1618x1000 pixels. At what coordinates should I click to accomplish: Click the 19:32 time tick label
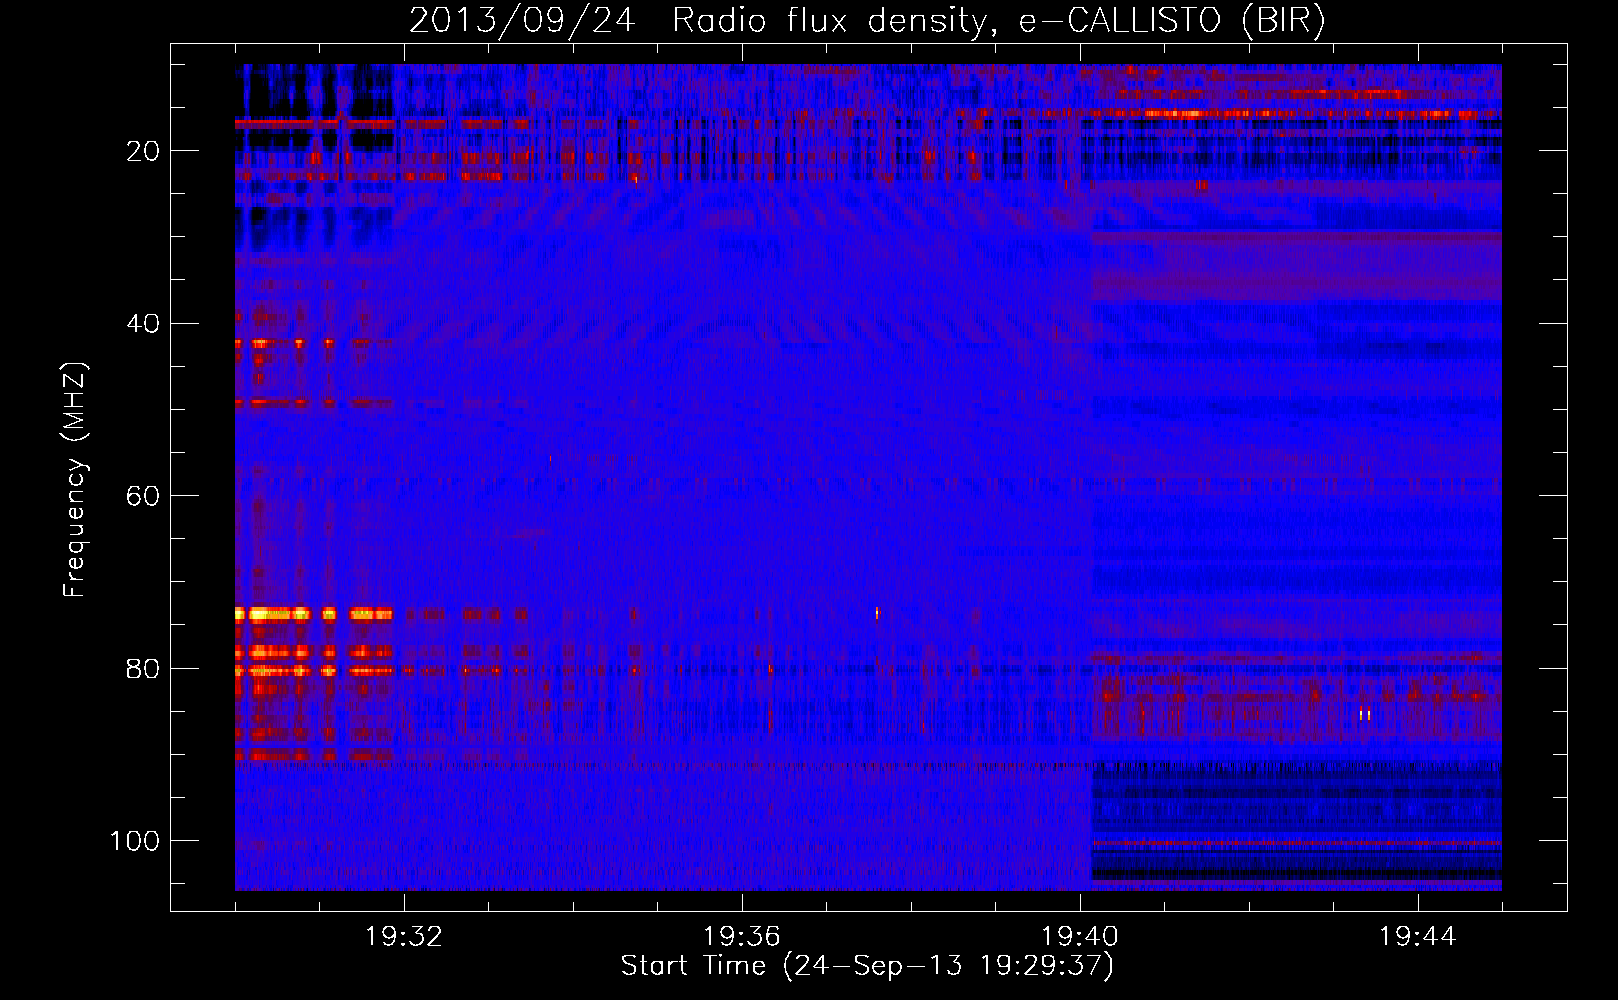point(404,937)
